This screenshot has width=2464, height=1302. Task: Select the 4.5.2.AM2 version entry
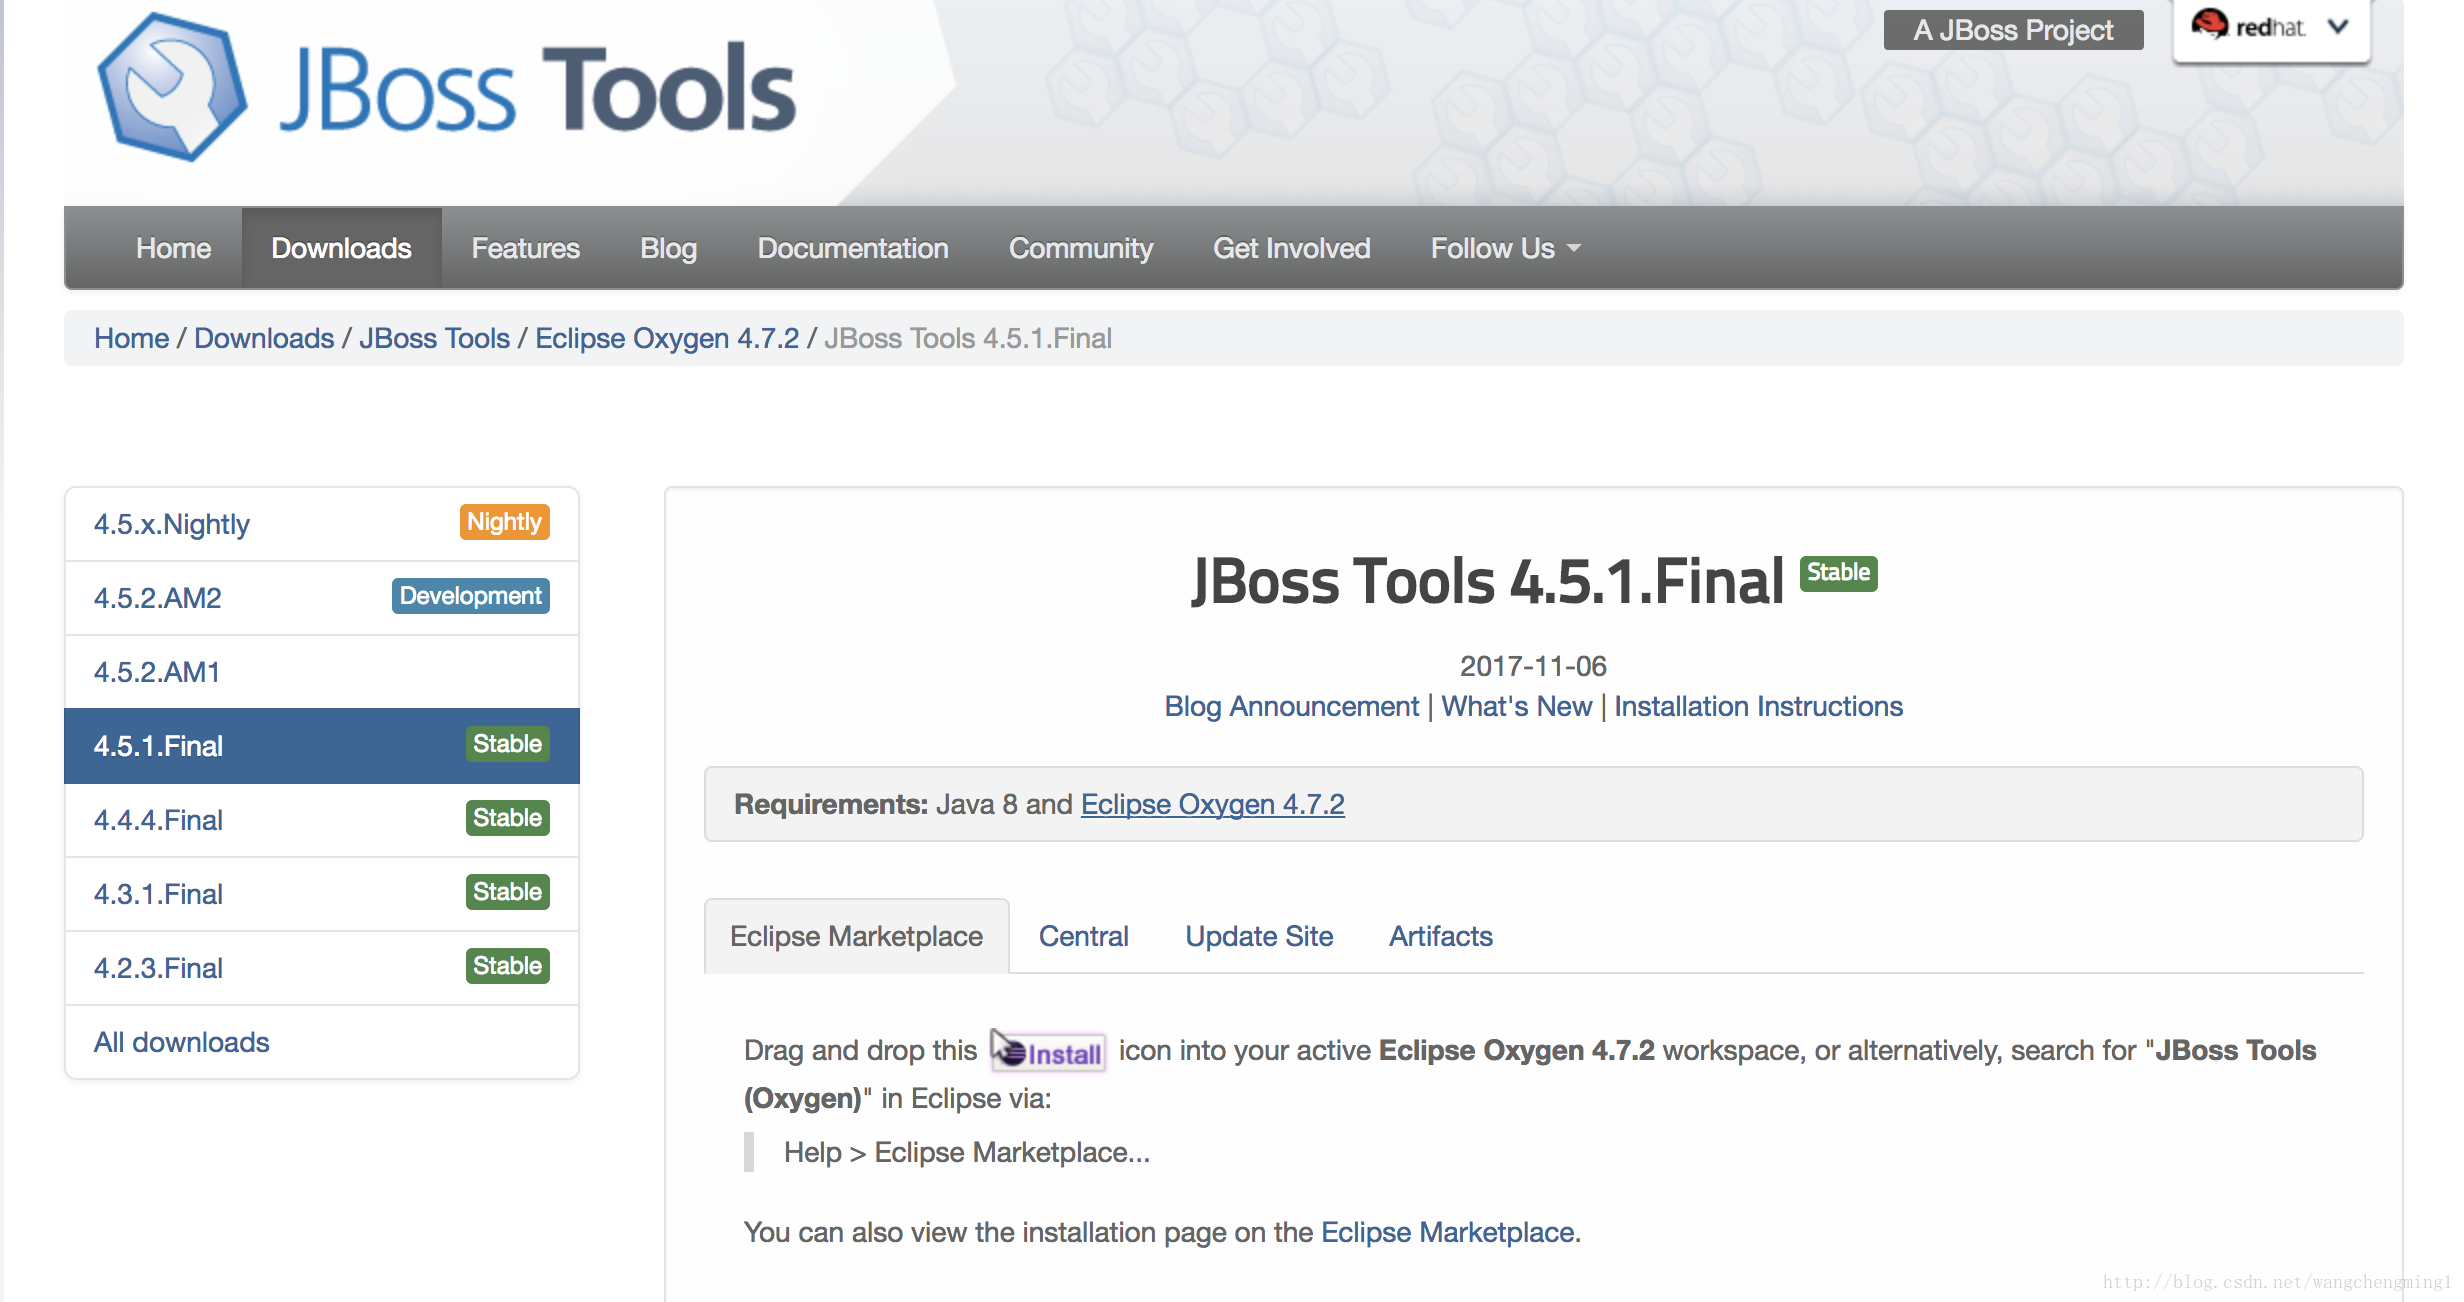pos(322,598)
